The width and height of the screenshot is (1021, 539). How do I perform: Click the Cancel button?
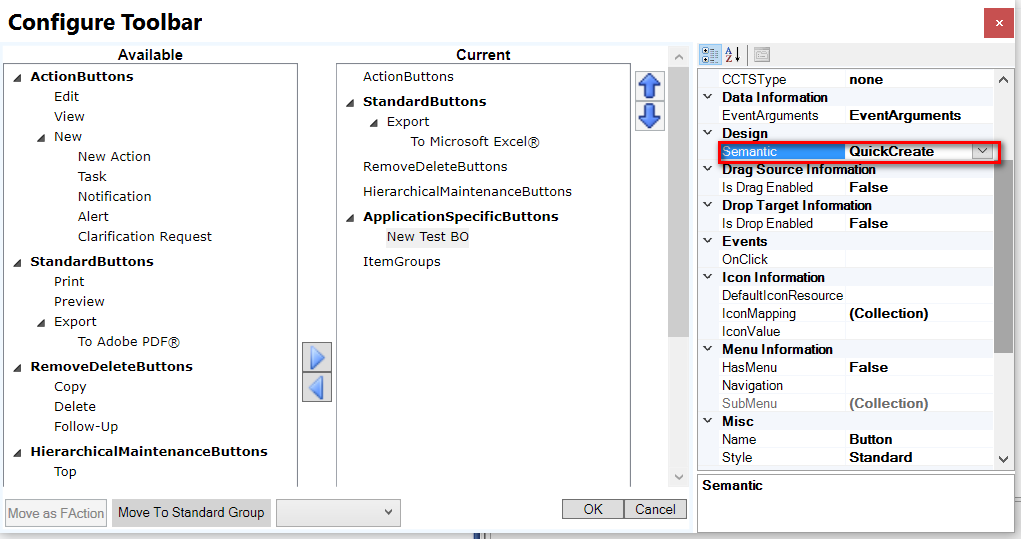(x=655, y=509)
